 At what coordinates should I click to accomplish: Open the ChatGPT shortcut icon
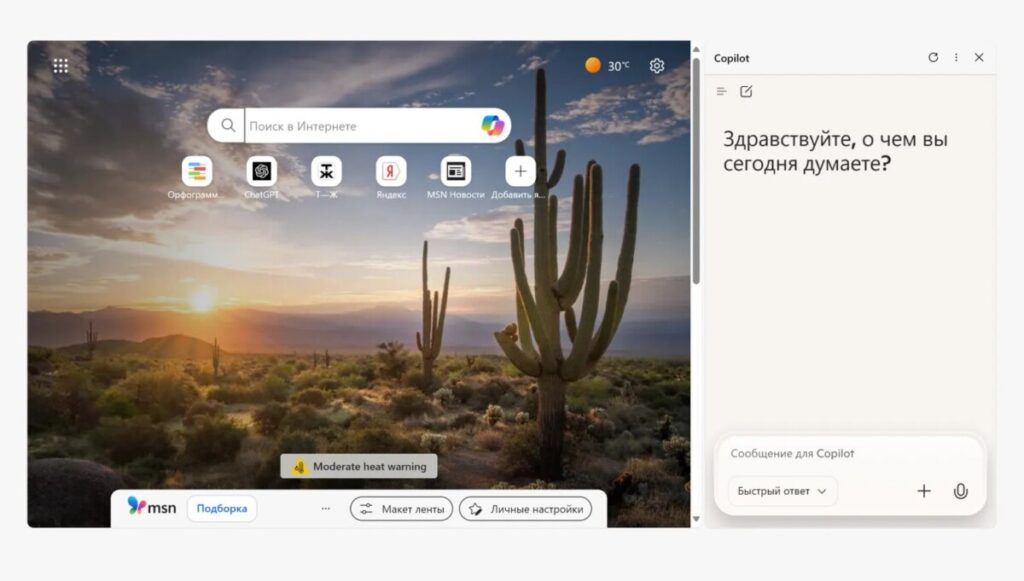click(261, 173)
